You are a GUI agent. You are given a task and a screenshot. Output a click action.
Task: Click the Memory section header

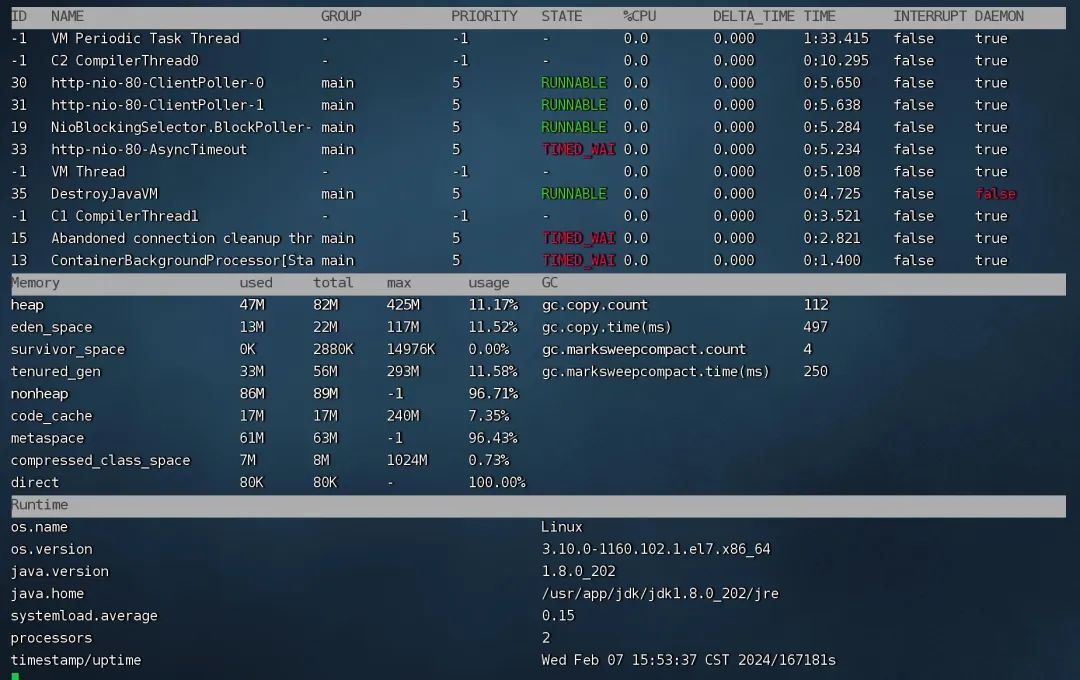click(x=35, y=283)
